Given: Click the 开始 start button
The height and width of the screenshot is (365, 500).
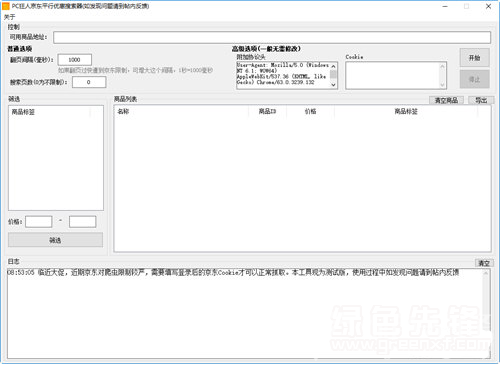Looking at the screenshot, I should click(475, 58).
